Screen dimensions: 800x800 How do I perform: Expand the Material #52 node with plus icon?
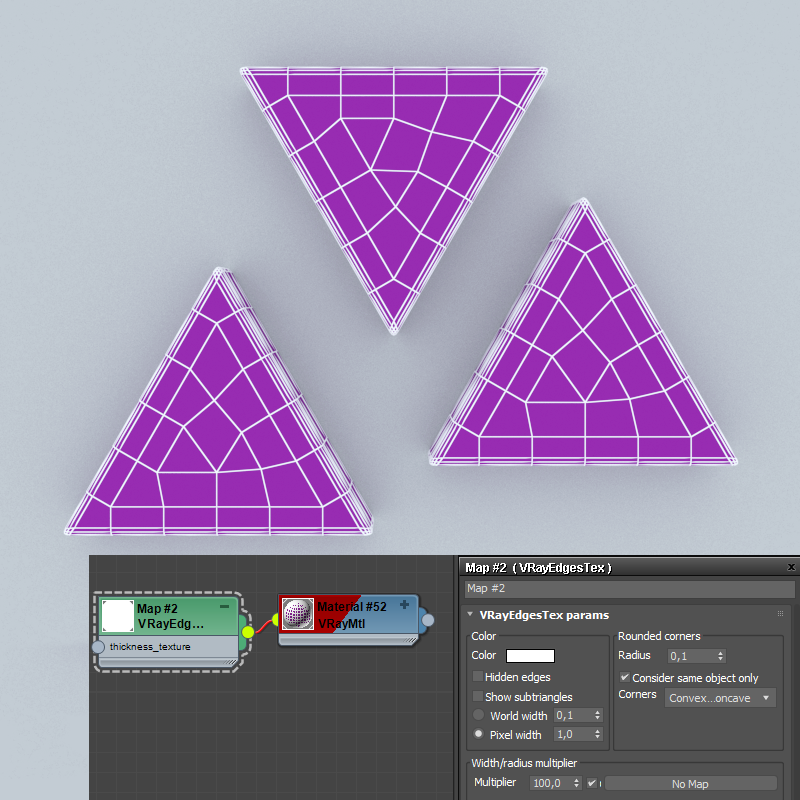click(x=404, y=605)
